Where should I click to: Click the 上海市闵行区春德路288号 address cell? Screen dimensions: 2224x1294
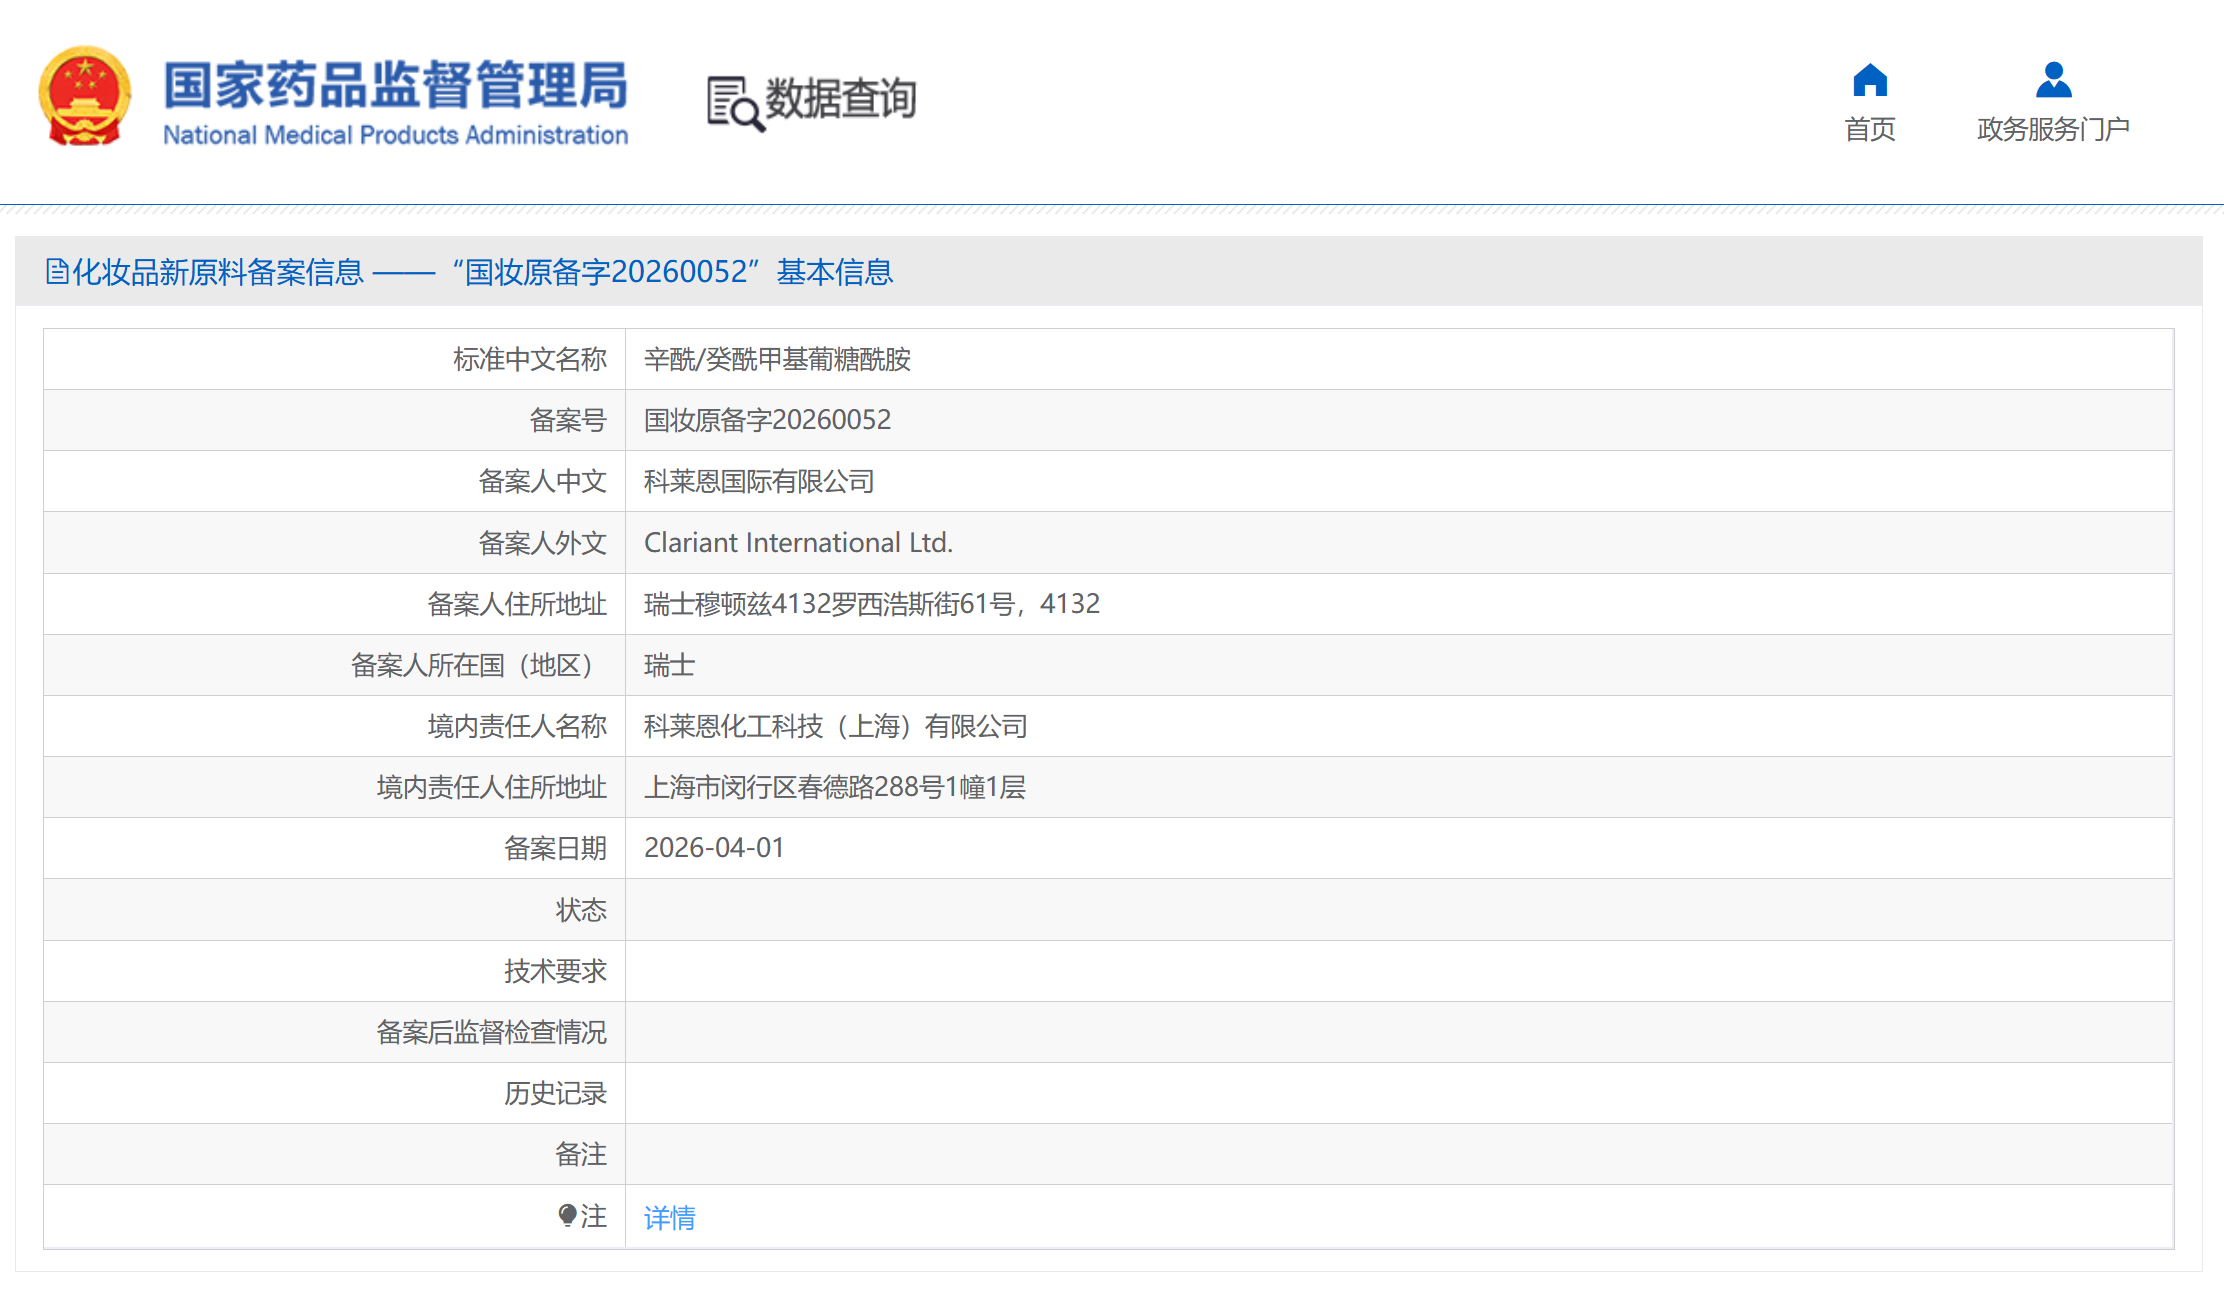834,787
